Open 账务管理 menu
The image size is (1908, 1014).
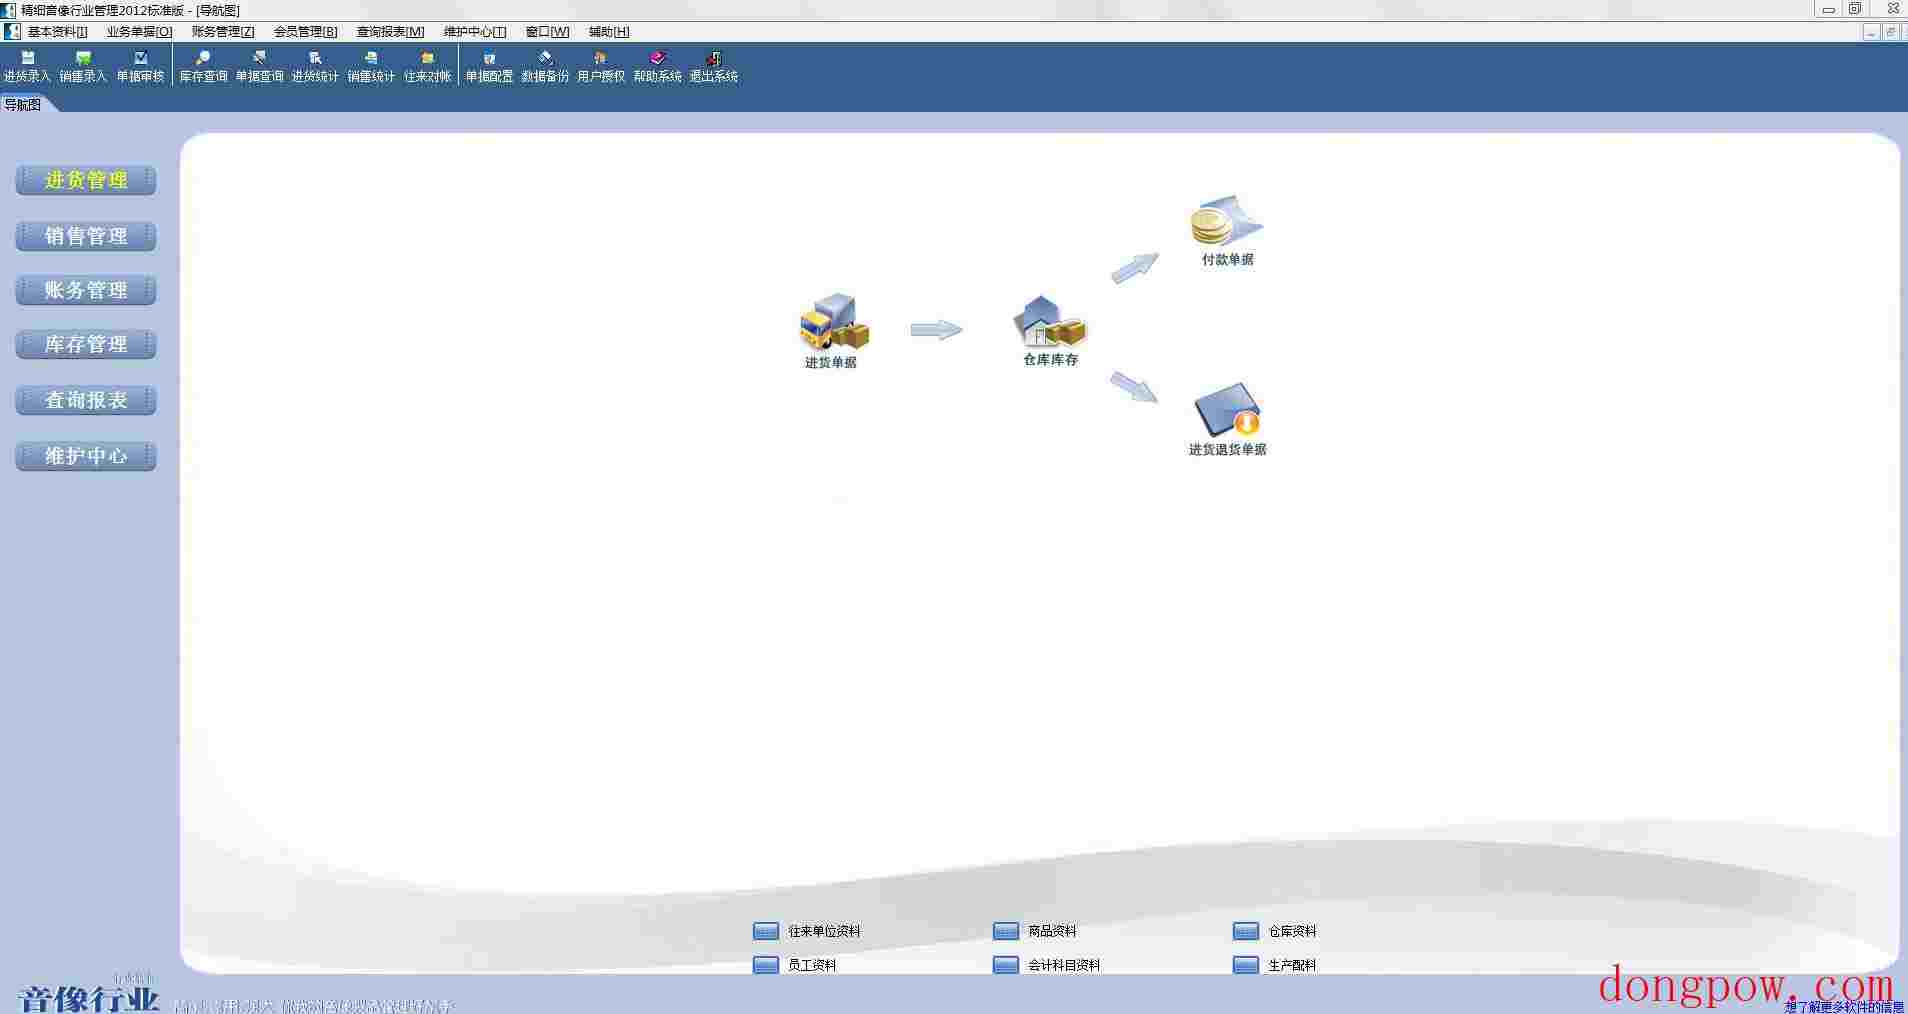click(x=223, y=32)
